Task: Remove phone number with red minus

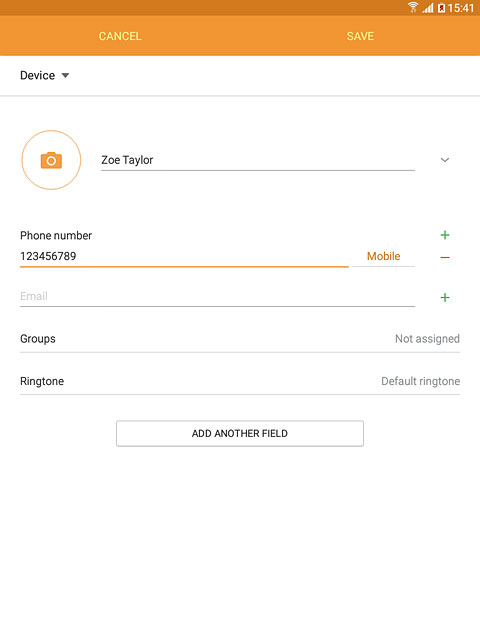Action: click(445, 257)
